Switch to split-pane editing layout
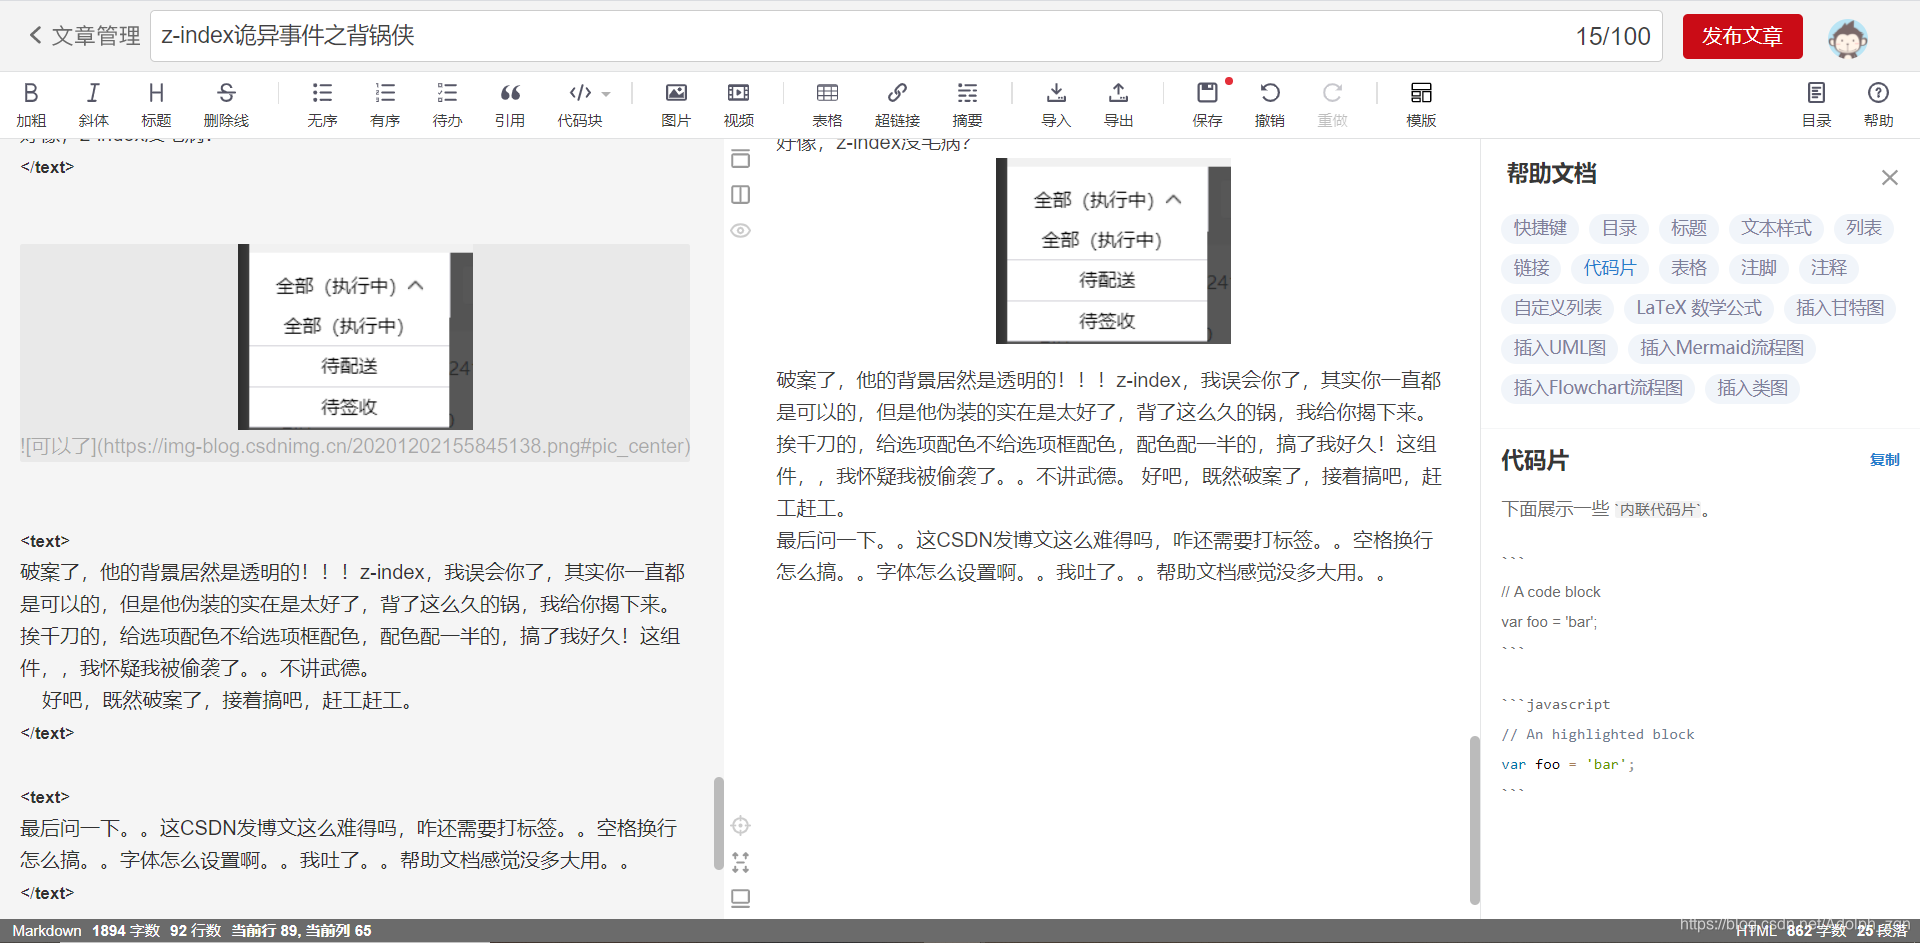 point(740,195)
